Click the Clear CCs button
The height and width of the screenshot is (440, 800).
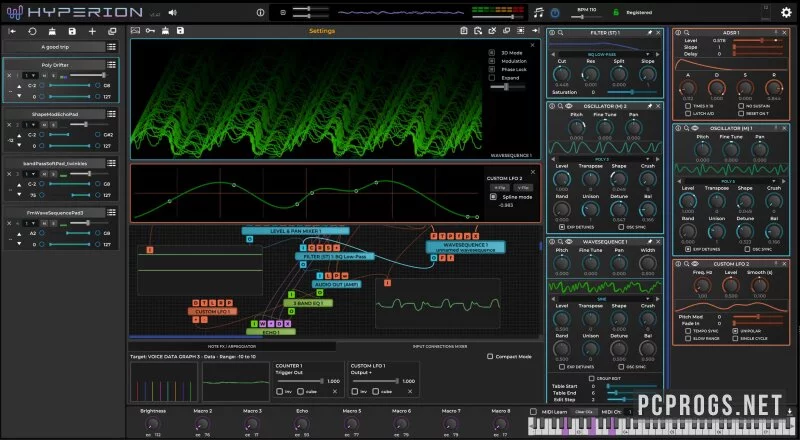pos(583,411)
